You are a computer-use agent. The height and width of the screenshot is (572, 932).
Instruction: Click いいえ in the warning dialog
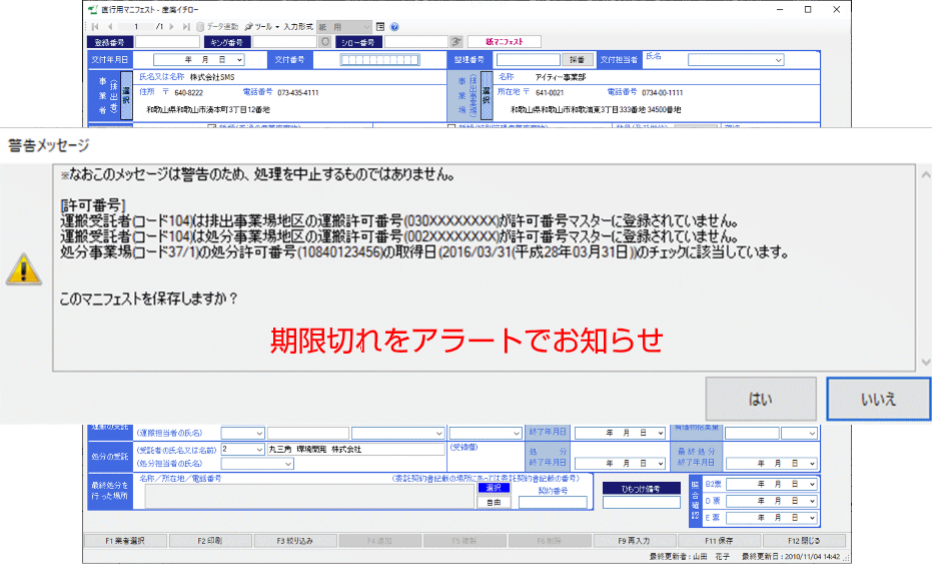coord(879,399)
